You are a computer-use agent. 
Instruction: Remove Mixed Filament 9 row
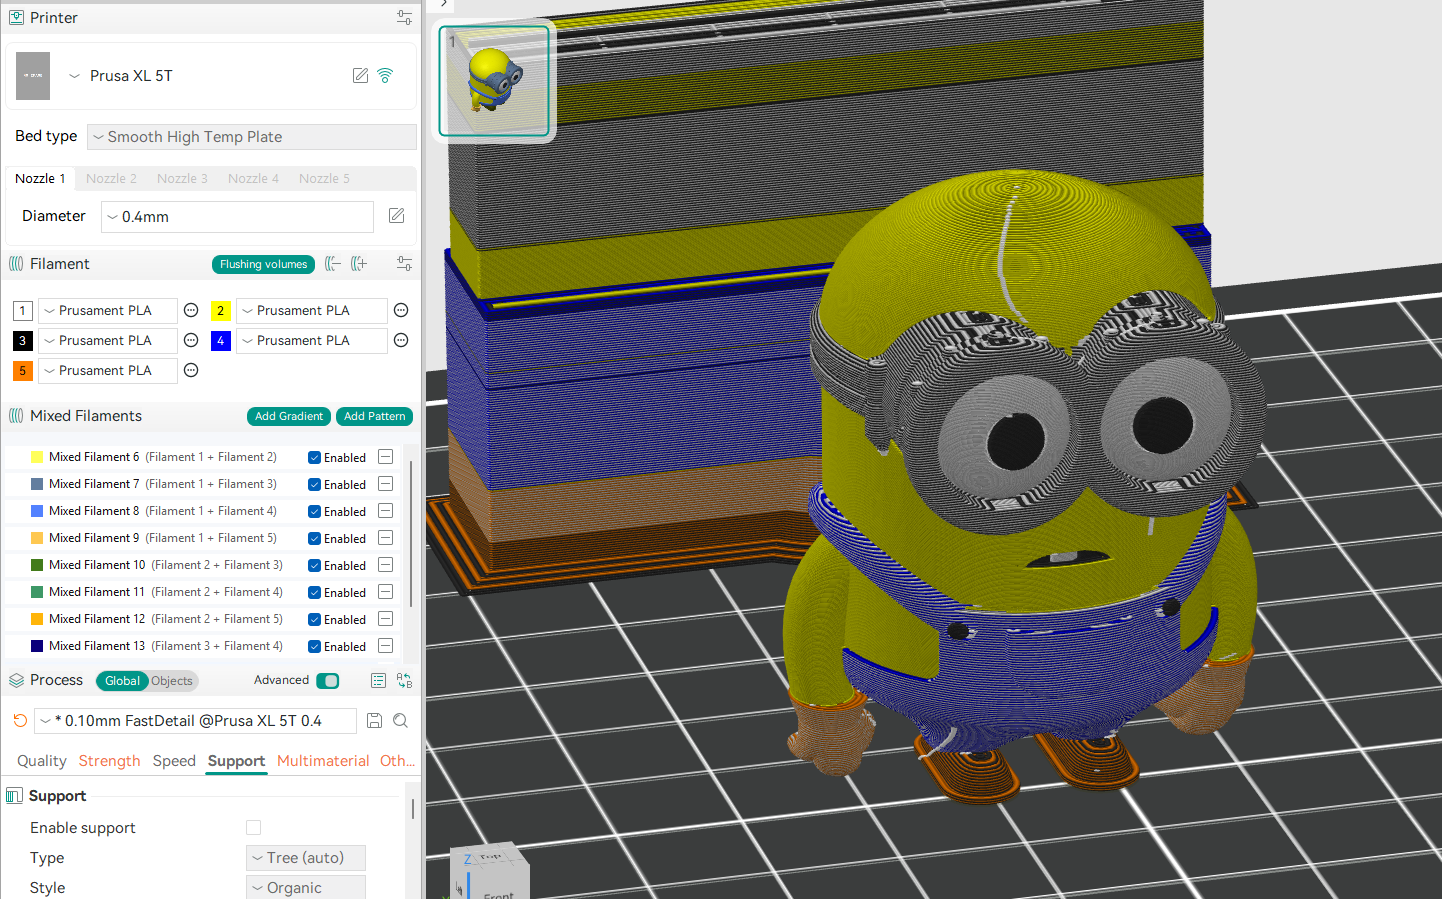386,538
